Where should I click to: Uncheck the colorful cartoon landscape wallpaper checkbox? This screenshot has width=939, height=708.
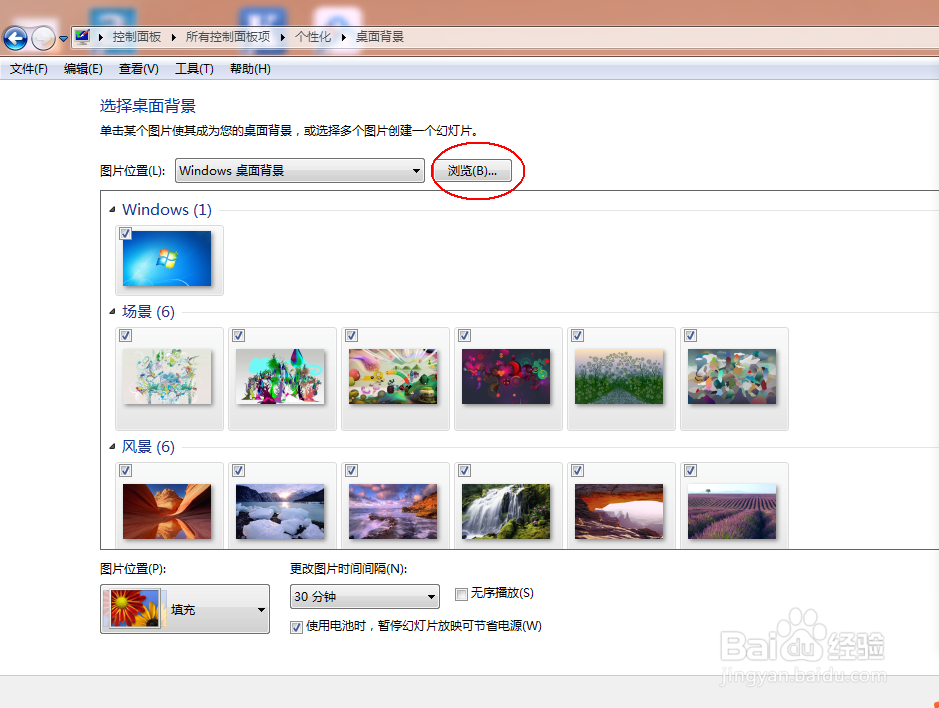click(352, 335)
